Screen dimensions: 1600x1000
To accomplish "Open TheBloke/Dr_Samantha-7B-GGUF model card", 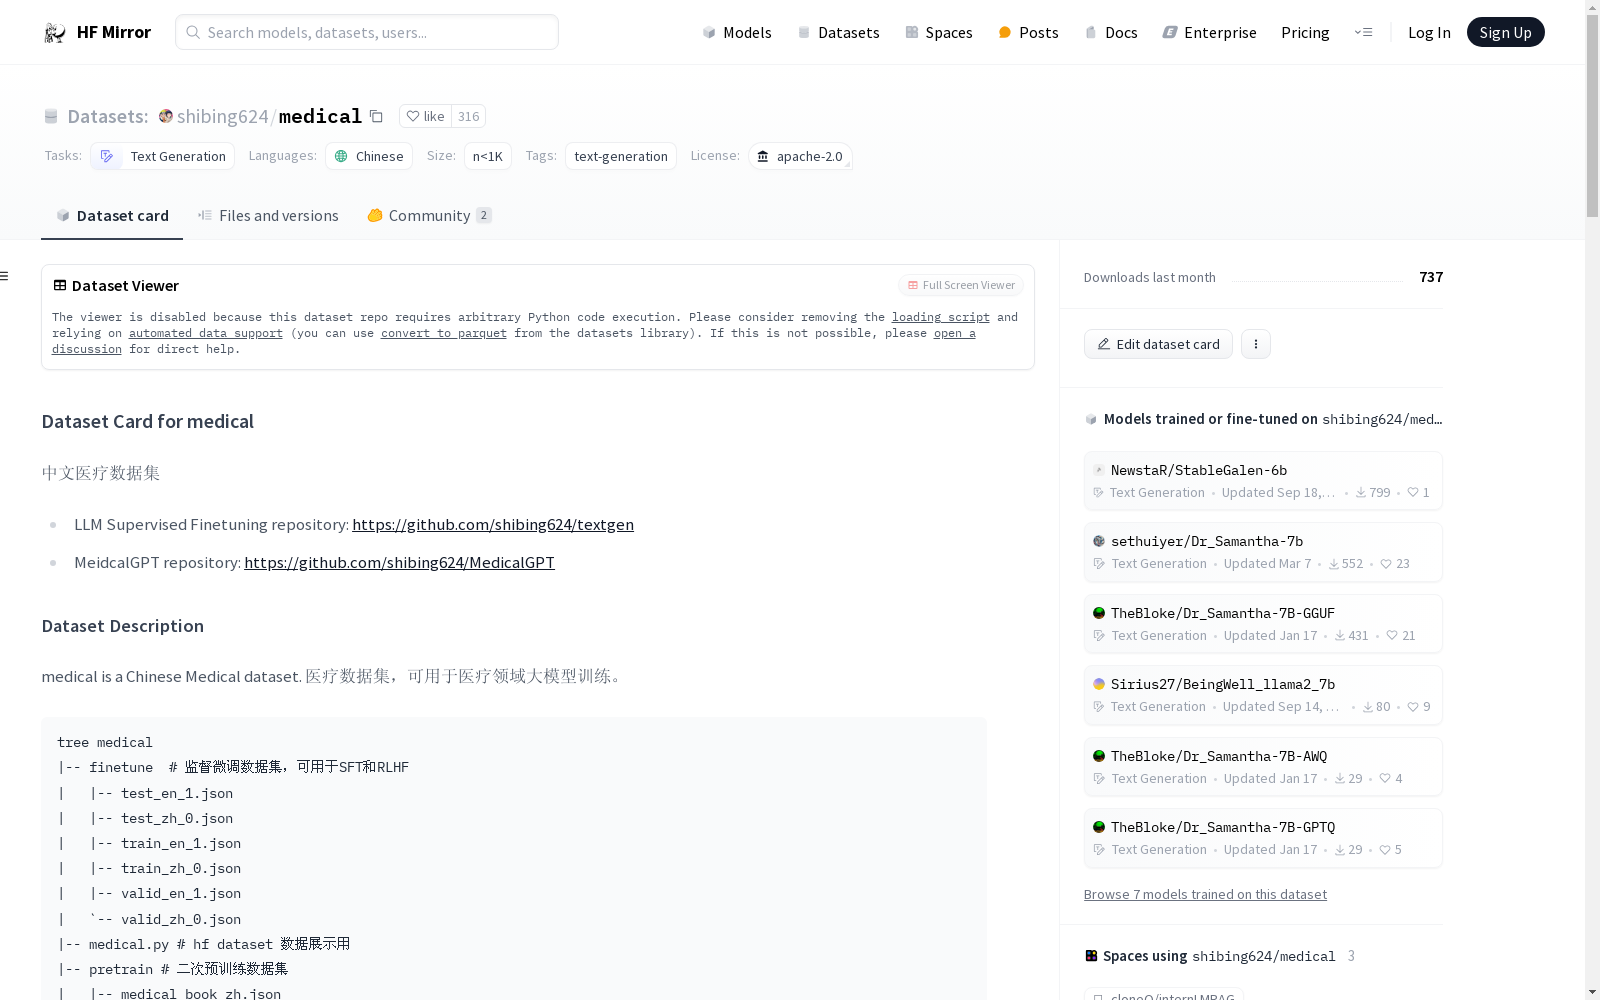I will [x=1263, y=624].
